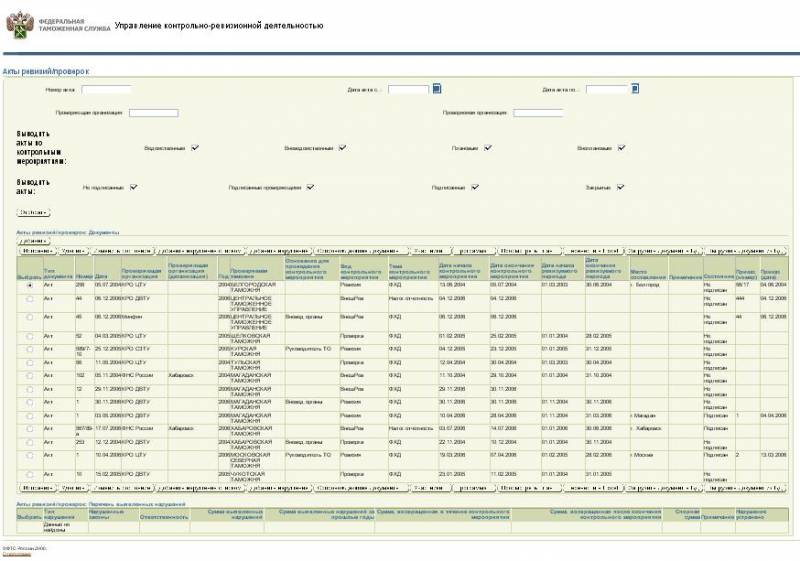Select radio for ЩЕЛКОВСКАЯ ТАМОЖНЯ row
The image size is (800, 561).
30,337
